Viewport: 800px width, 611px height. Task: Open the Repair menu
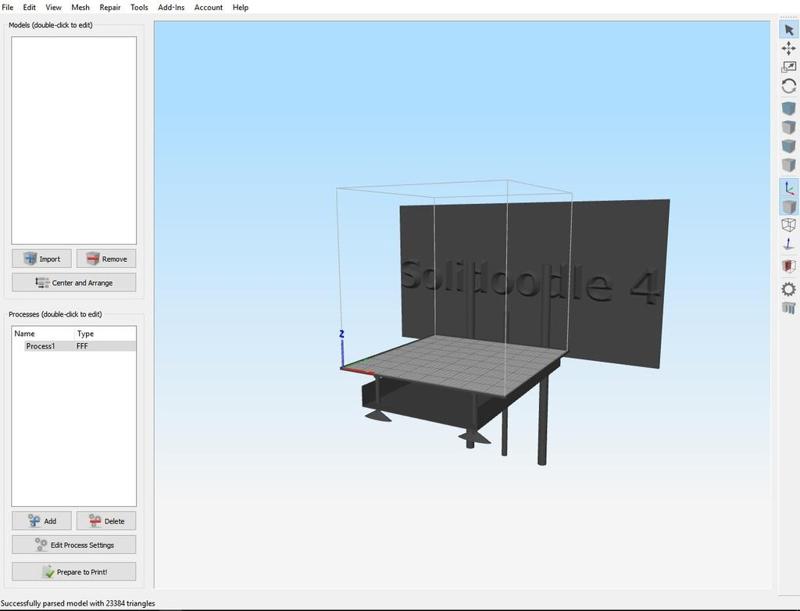point(110,7)
